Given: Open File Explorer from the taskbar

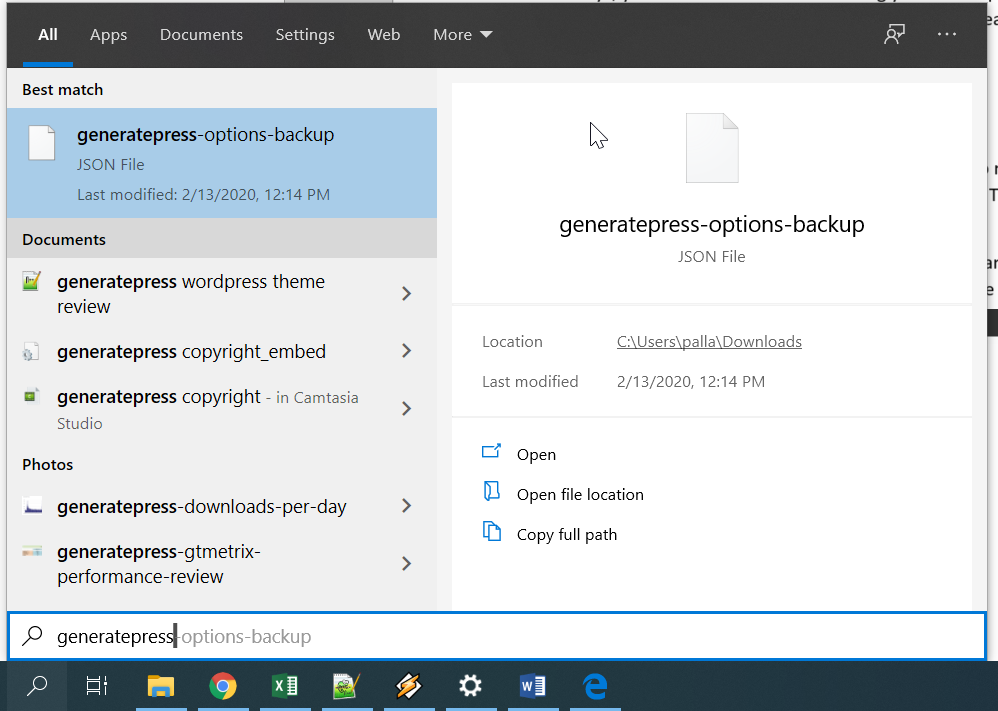Looking at the screenshot, I should click(x=161, y=686).
